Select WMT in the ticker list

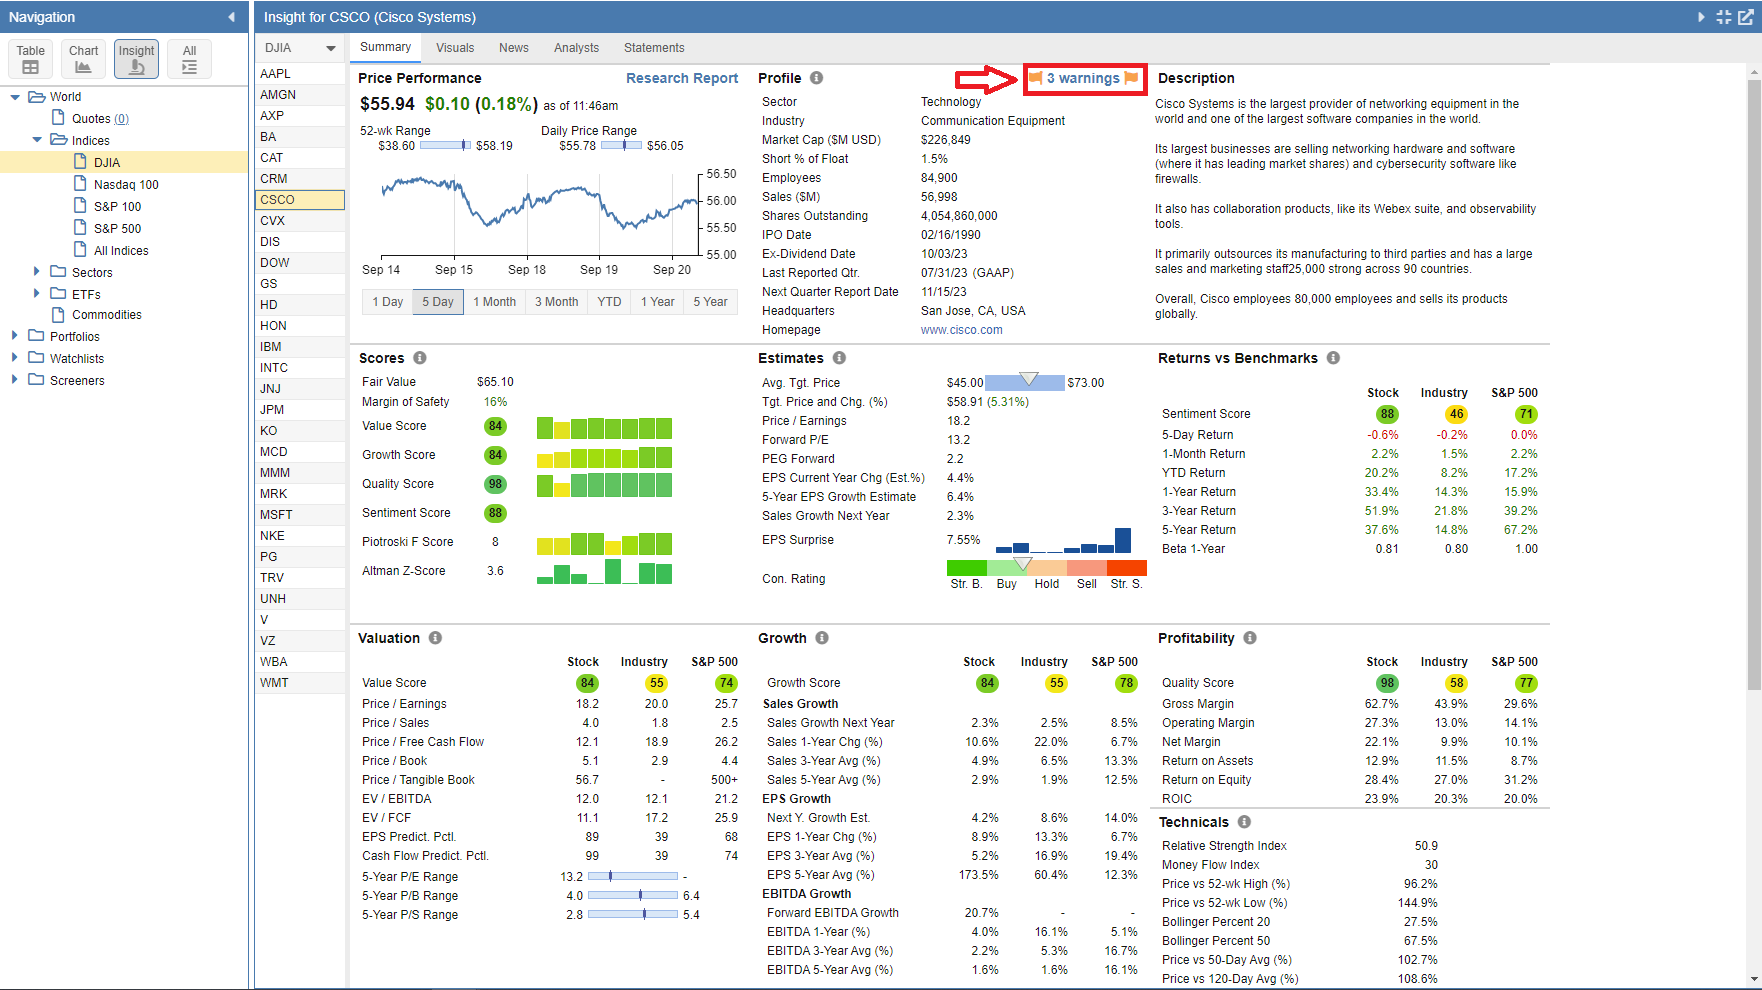(x=300, y=683)
